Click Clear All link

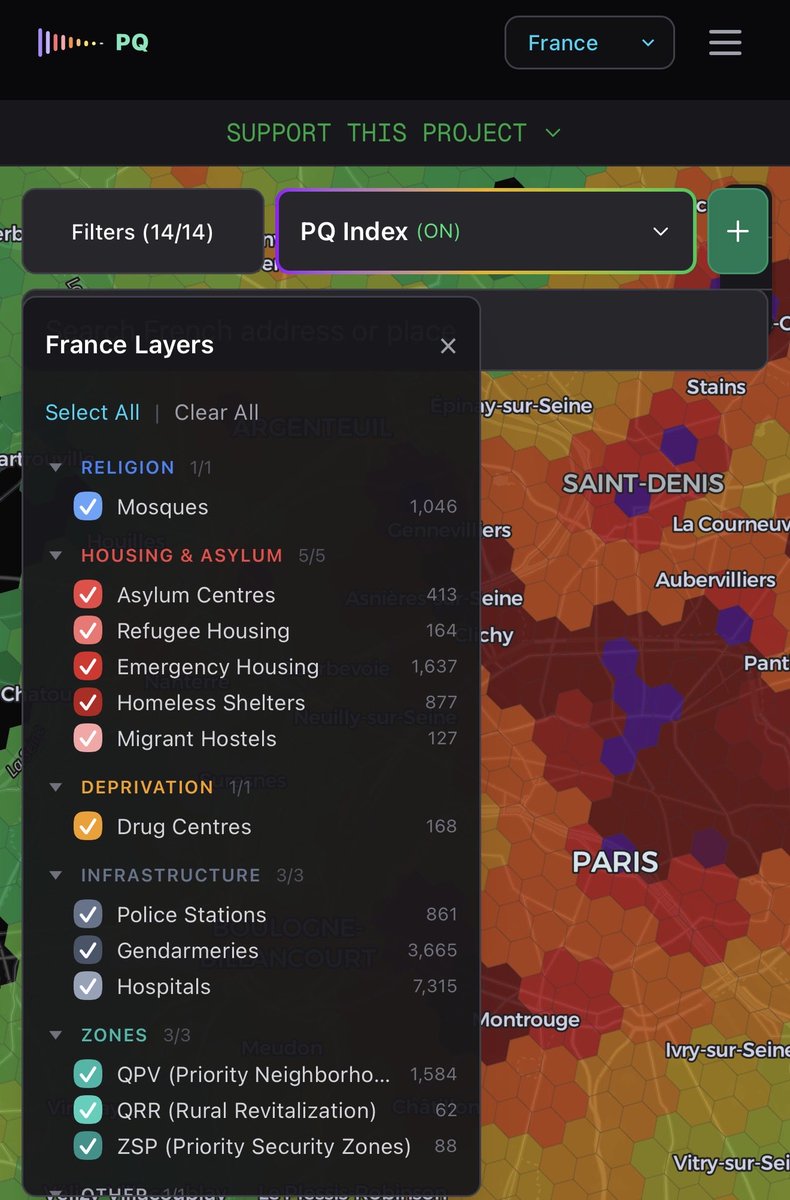217,412
